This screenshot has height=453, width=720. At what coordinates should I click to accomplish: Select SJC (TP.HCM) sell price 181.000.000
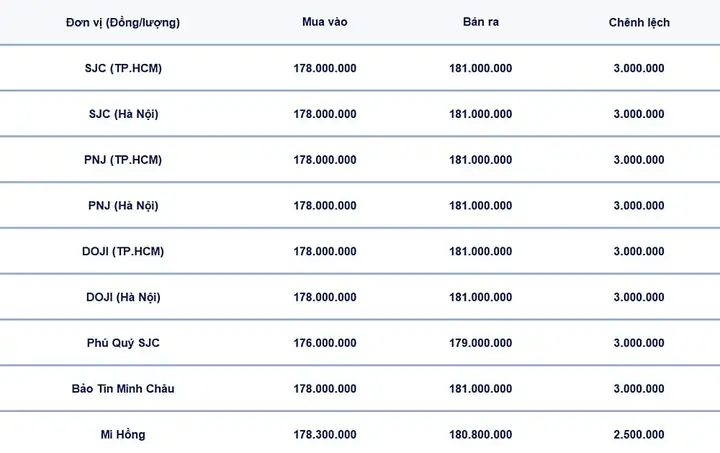(481, 68)
